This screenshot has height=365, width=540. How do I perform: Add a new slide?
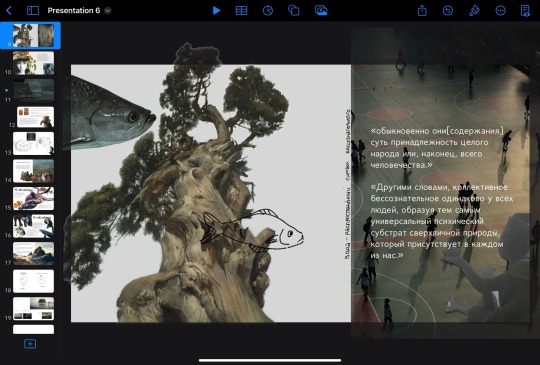pos(30,344)
